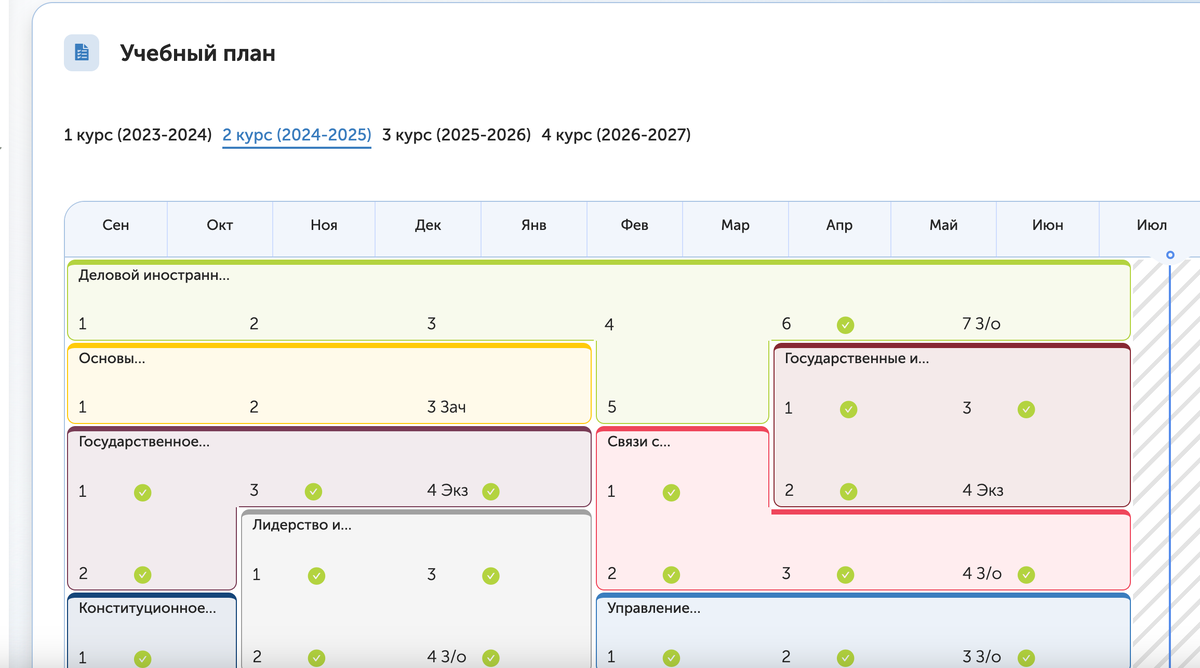Click module 2 in Основы... block
Image resolution: width=1200 pixels, height=668 pixels.
pos(254,407)
